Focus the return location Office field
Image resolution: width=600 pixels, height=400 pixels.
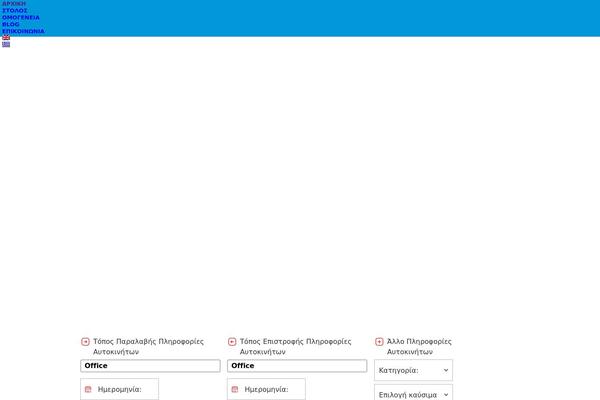coord(297,366)
